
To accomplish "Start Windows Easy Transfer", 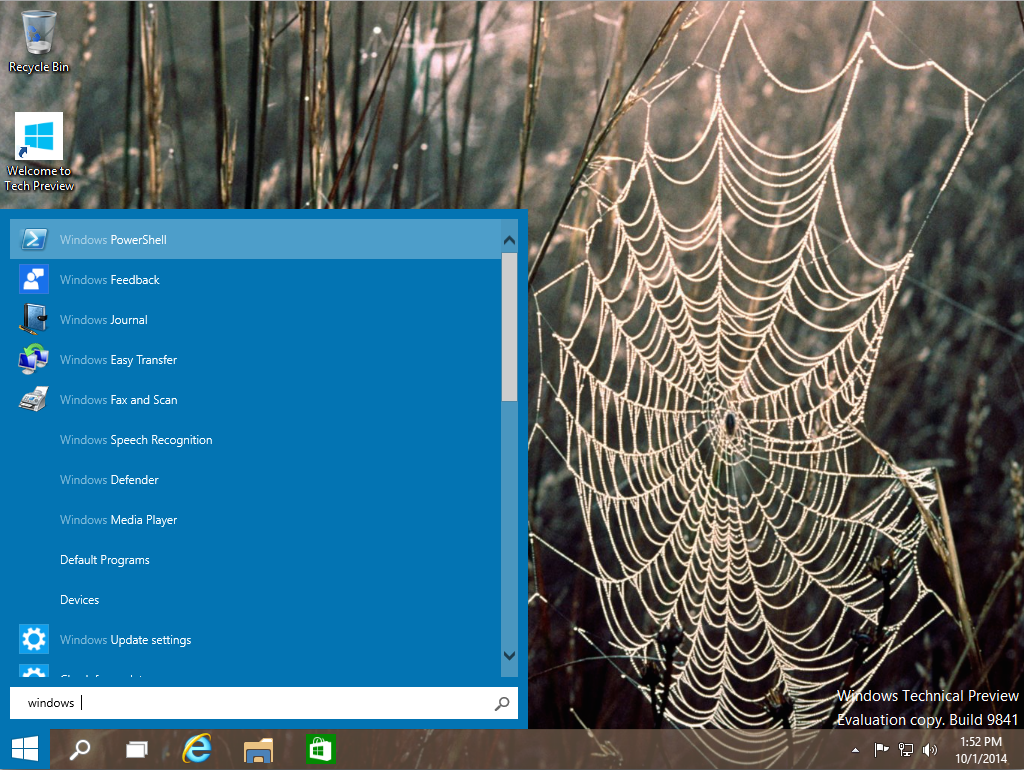I will point(117,359).
